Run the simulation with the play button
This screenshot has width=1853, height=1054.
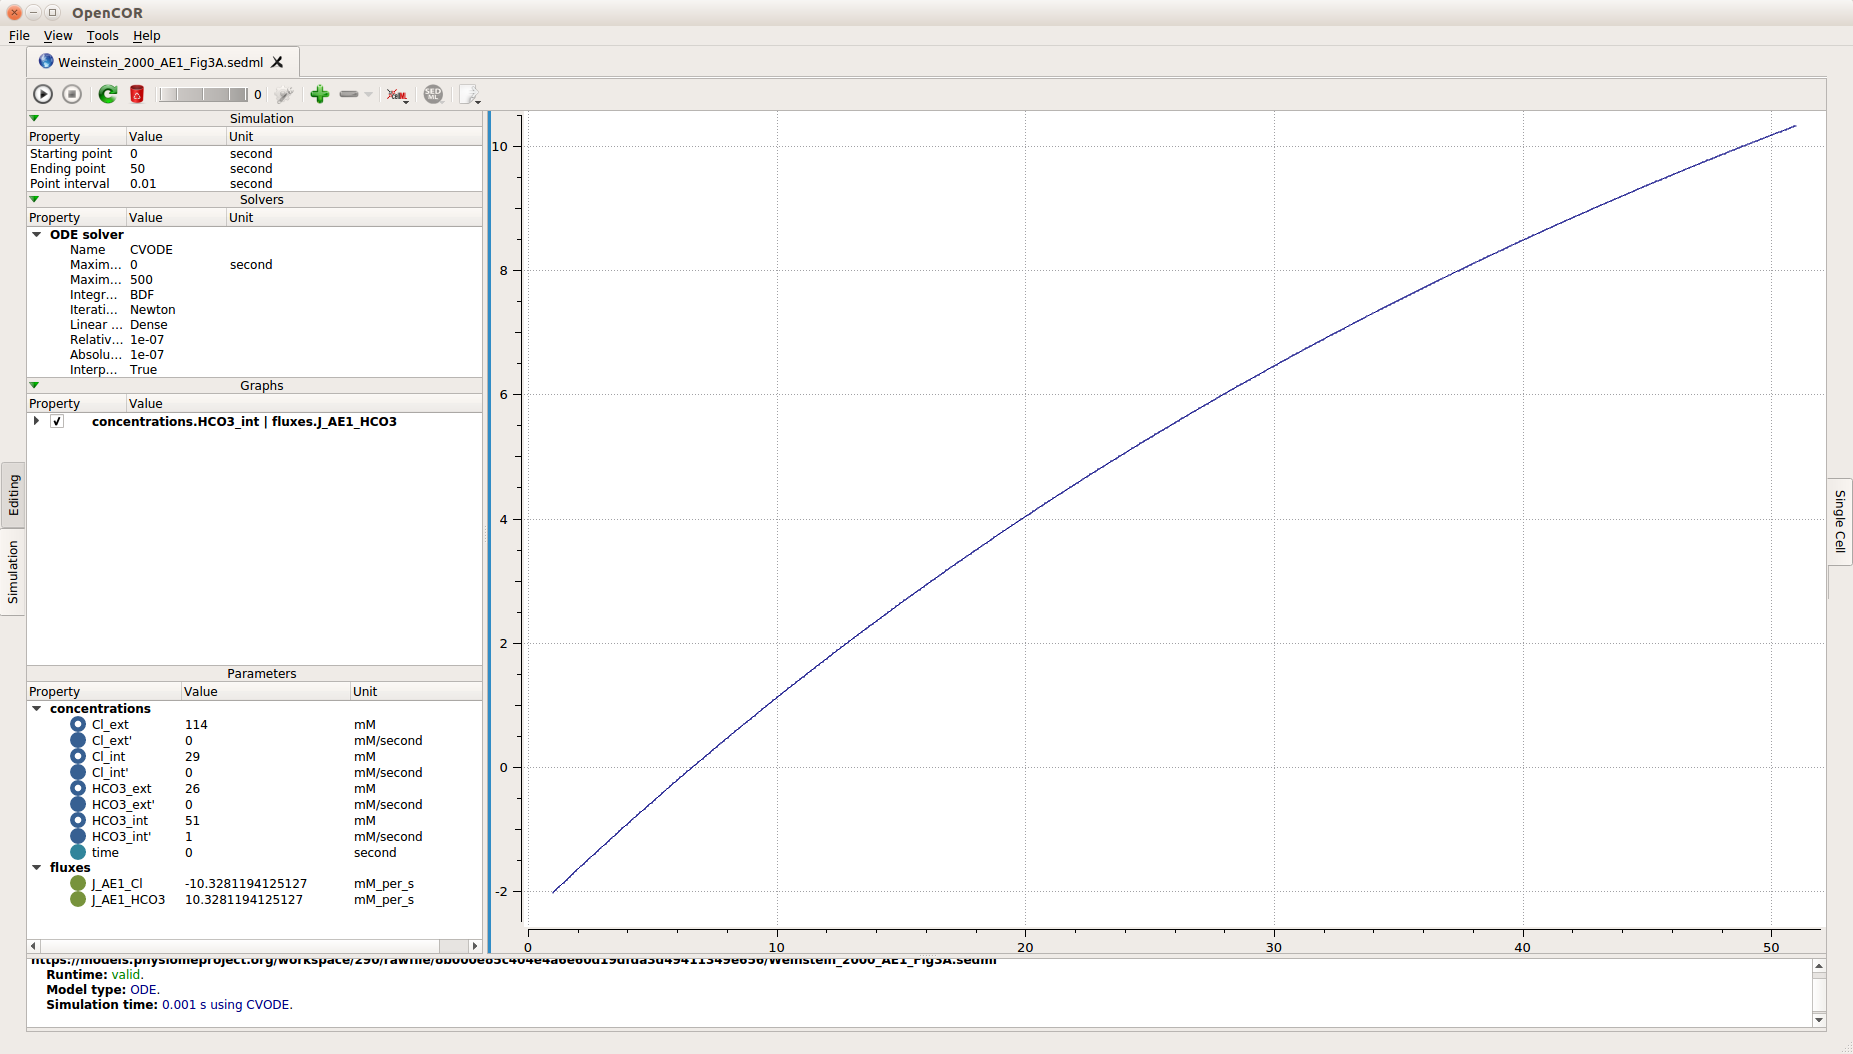(43, 94)
